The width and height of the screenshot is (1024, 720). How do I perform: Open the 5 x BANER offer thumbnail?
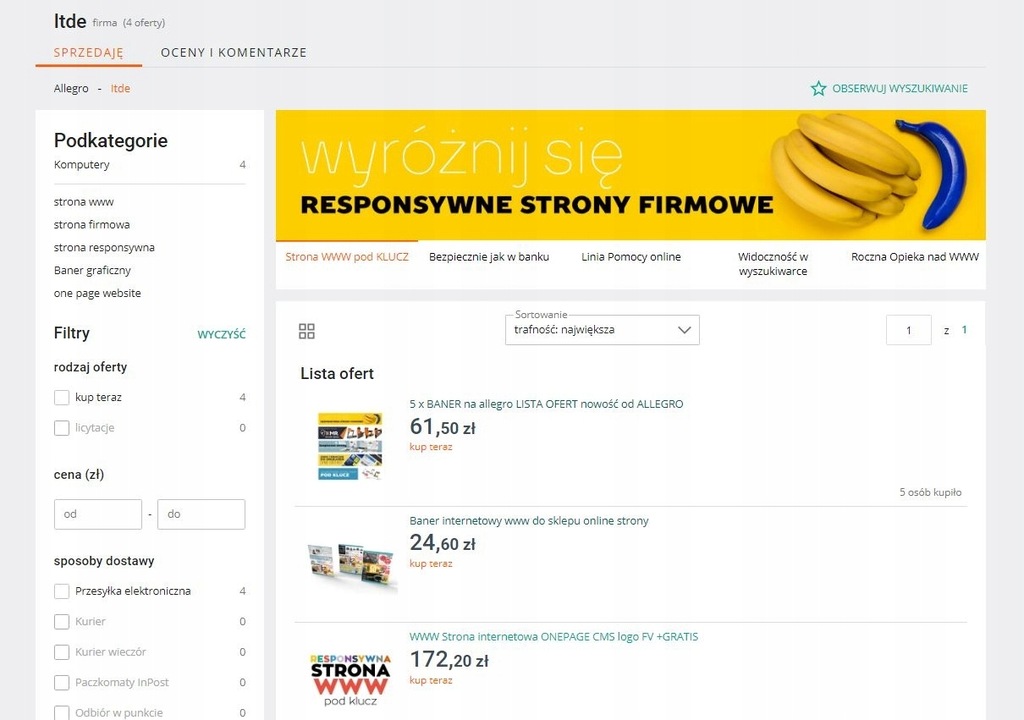pyautogui.click(x=348, y=445)
